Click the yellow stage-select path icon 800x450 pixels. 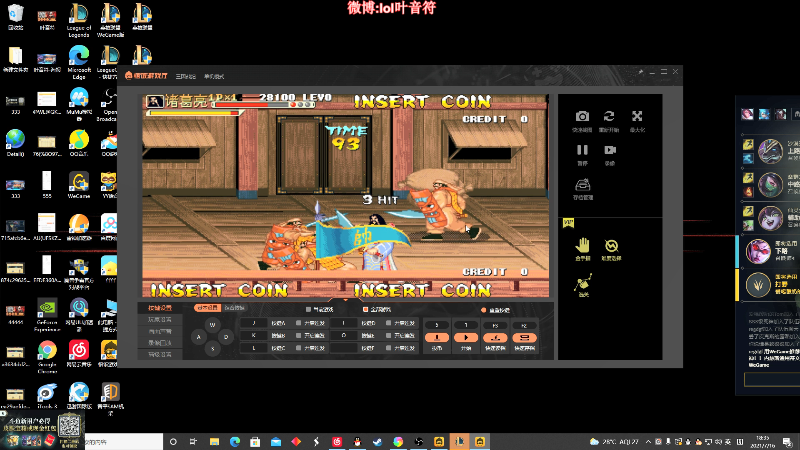tap(583, 282)
